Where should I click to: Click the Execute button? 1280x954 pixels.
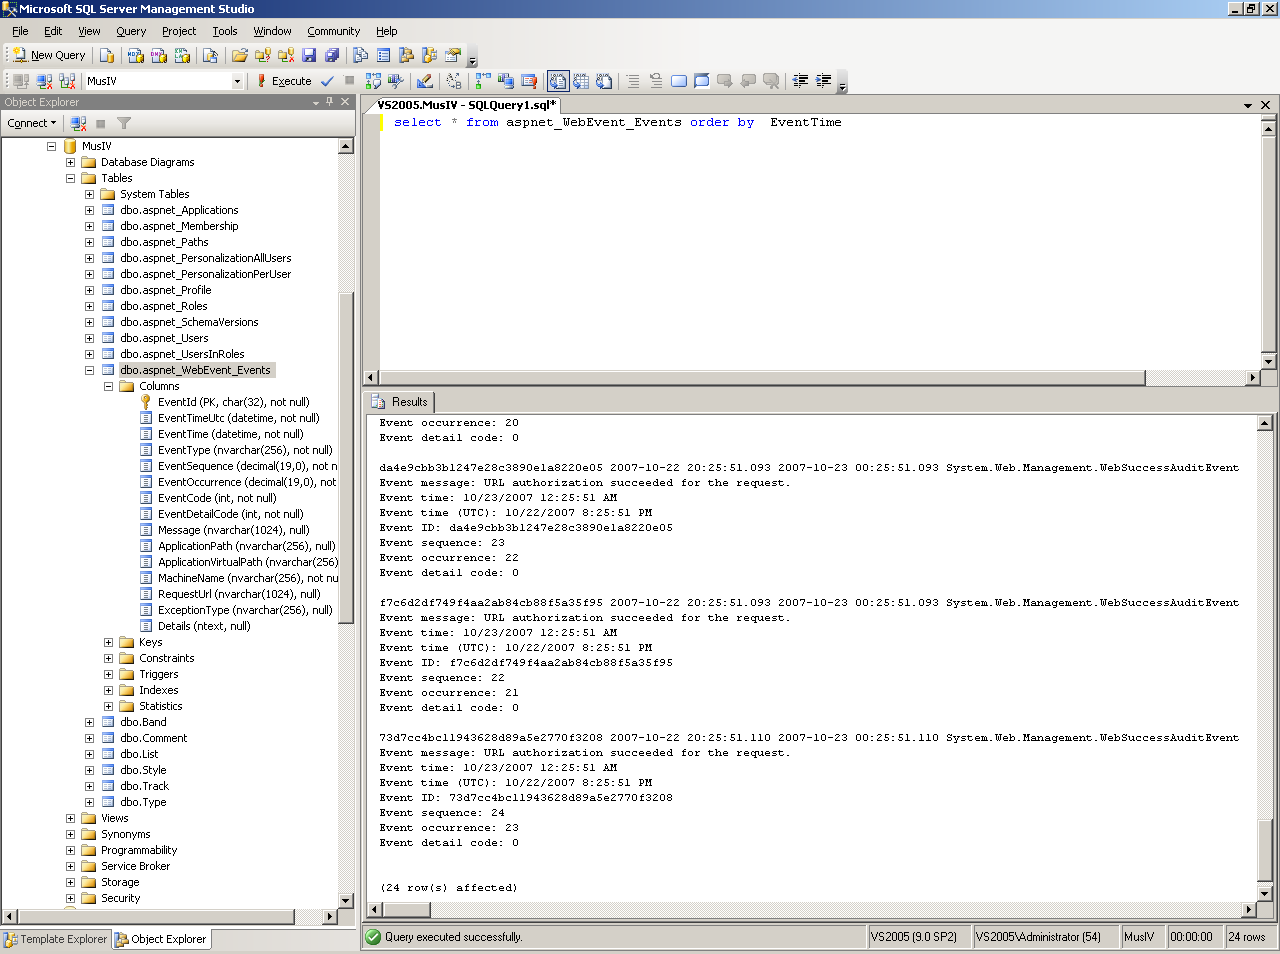coord(284,81)
